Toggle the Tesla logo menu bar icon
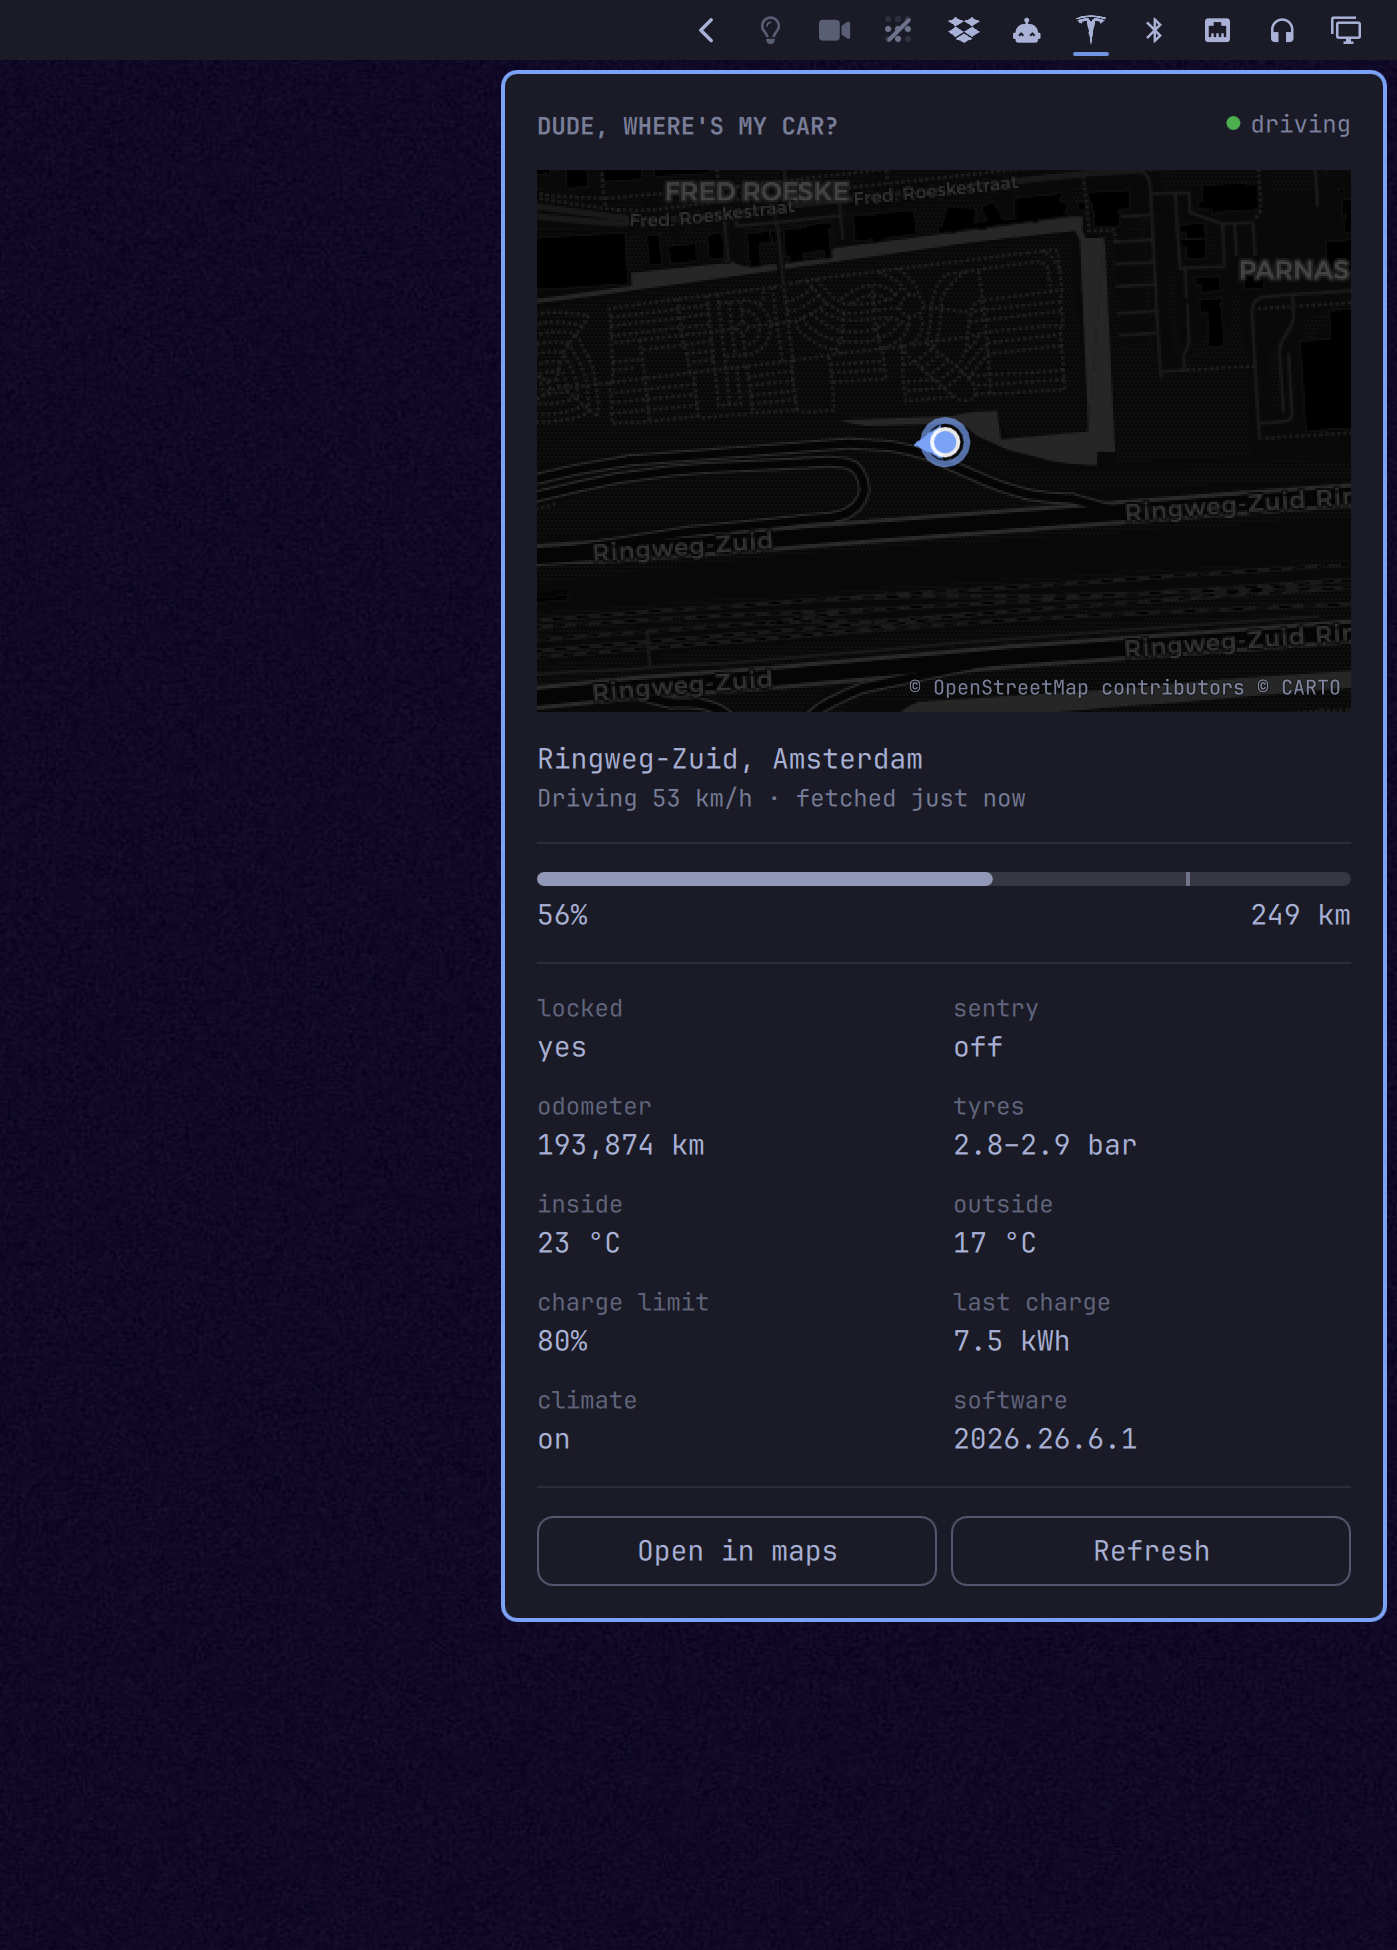Image resolution: width=1397 pixels, height=1950 pixels. coord(1091,30)
